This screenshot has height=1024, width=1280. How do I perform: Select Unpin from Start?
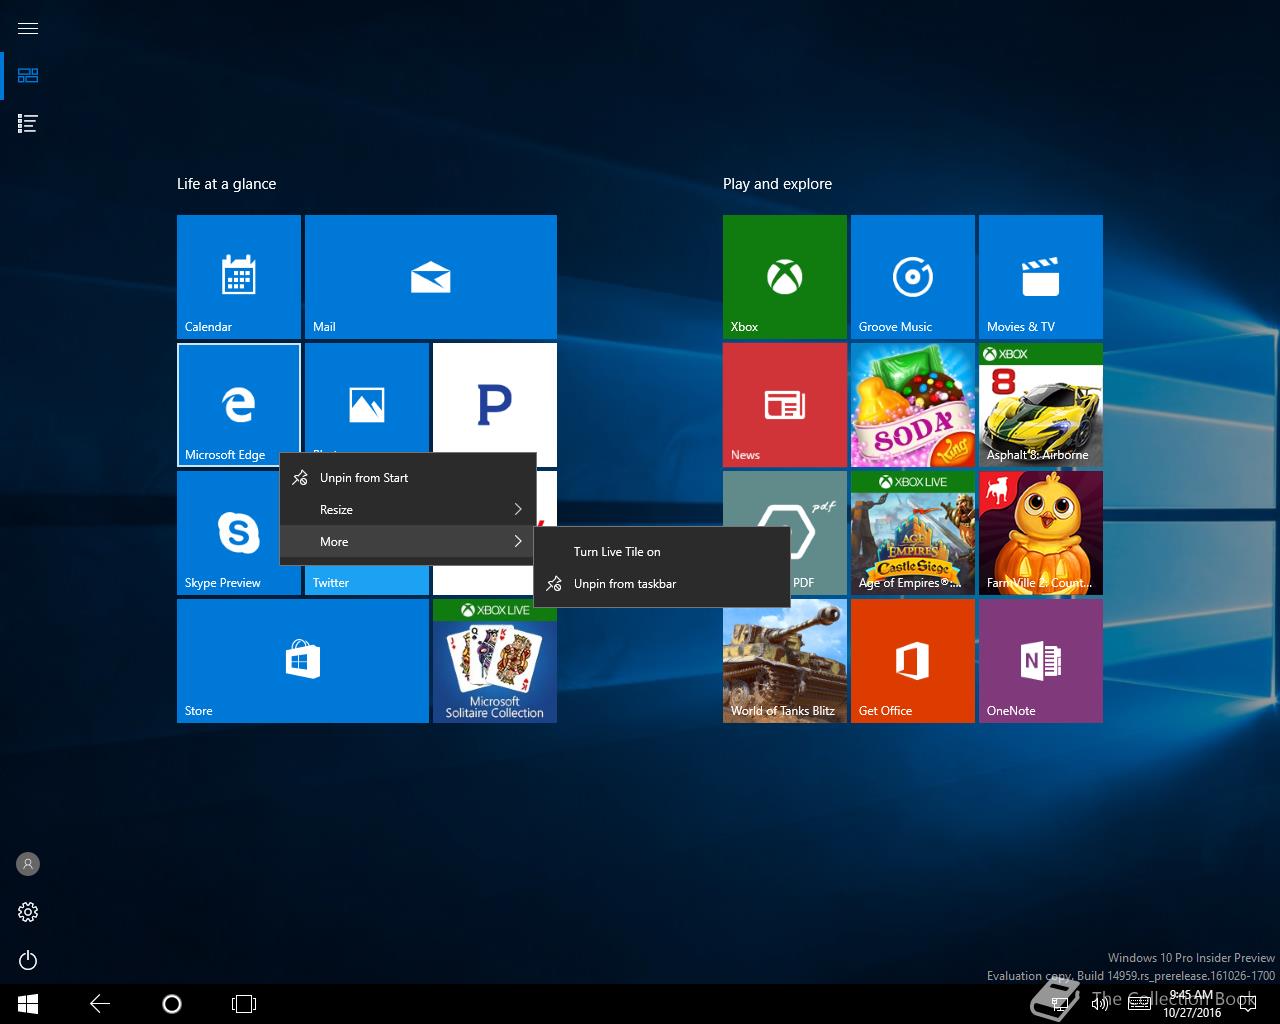(x=408, y=478)
